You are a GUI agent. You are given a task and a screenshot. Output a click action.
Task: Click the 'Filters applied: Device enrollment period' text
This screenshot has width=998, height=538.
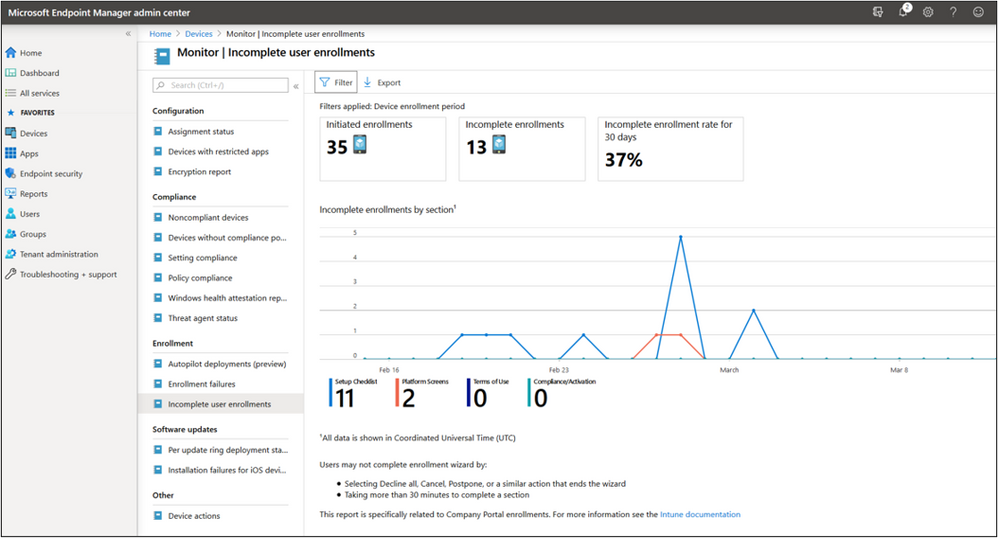392,106
